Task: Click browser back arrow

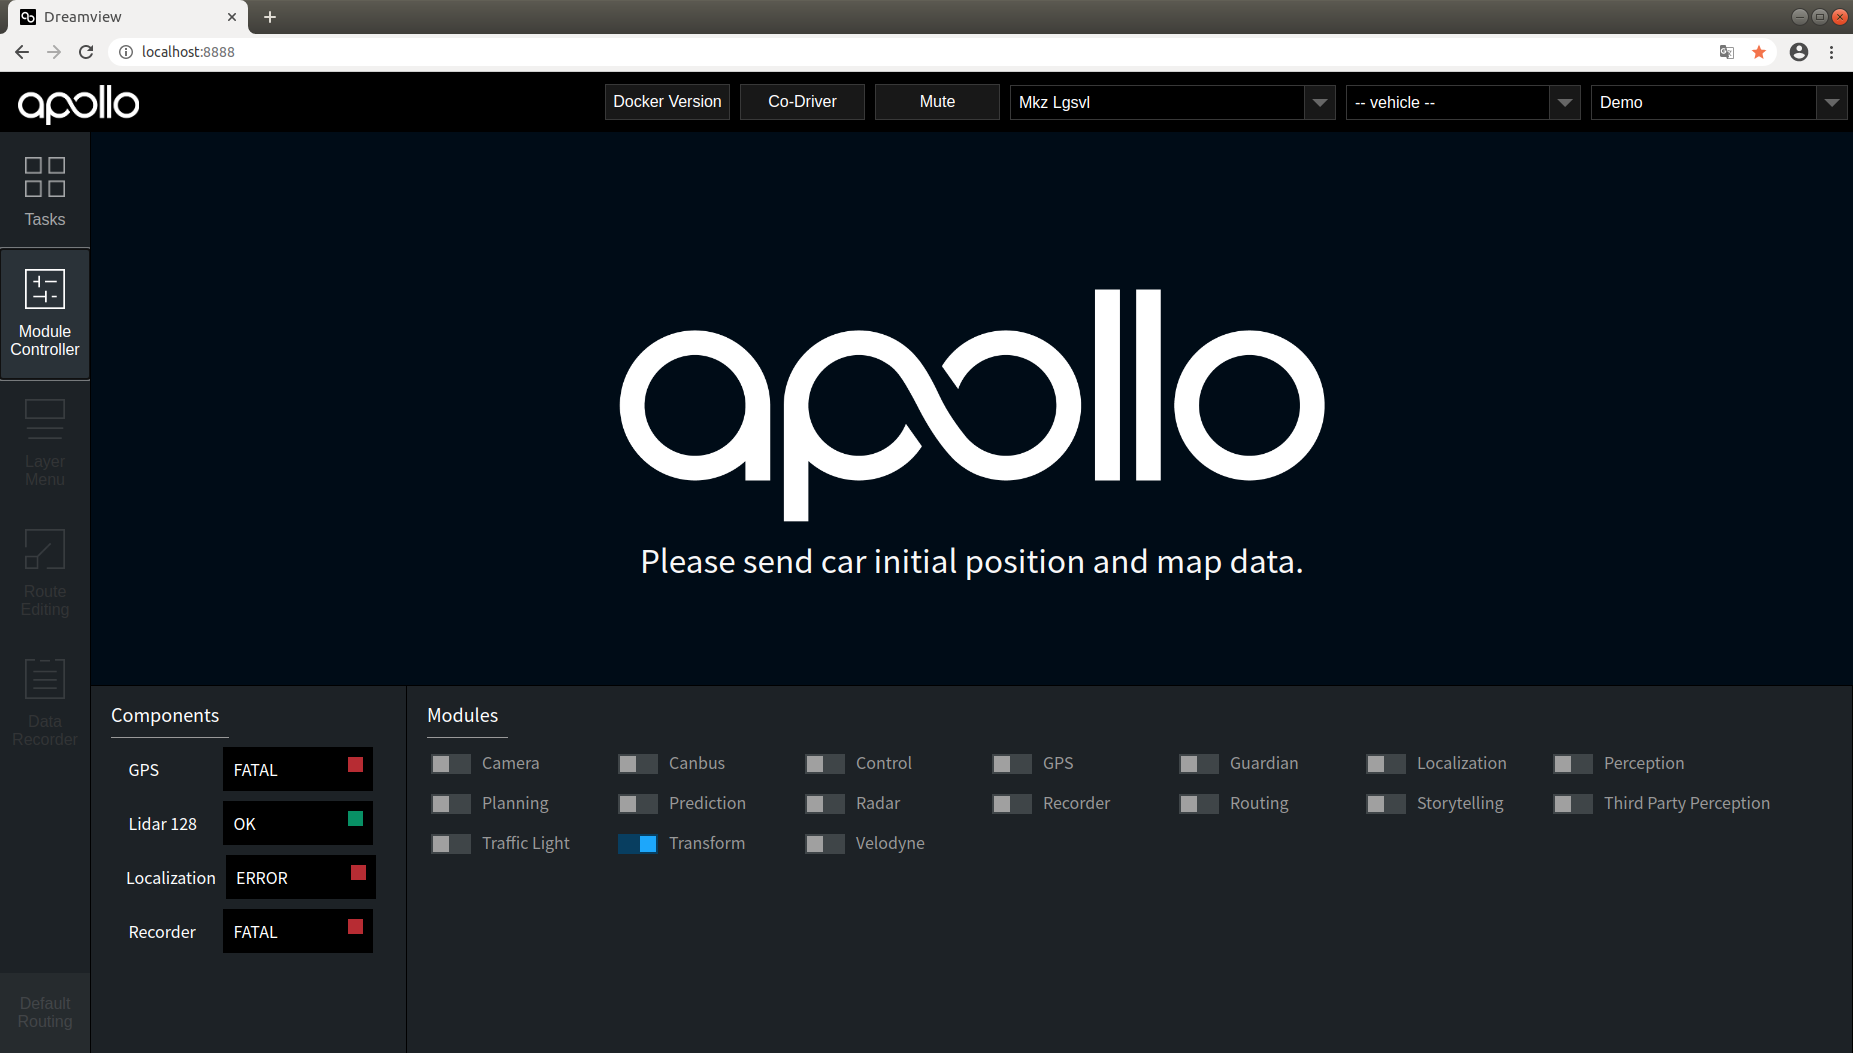Action: (x=22, y=52)
